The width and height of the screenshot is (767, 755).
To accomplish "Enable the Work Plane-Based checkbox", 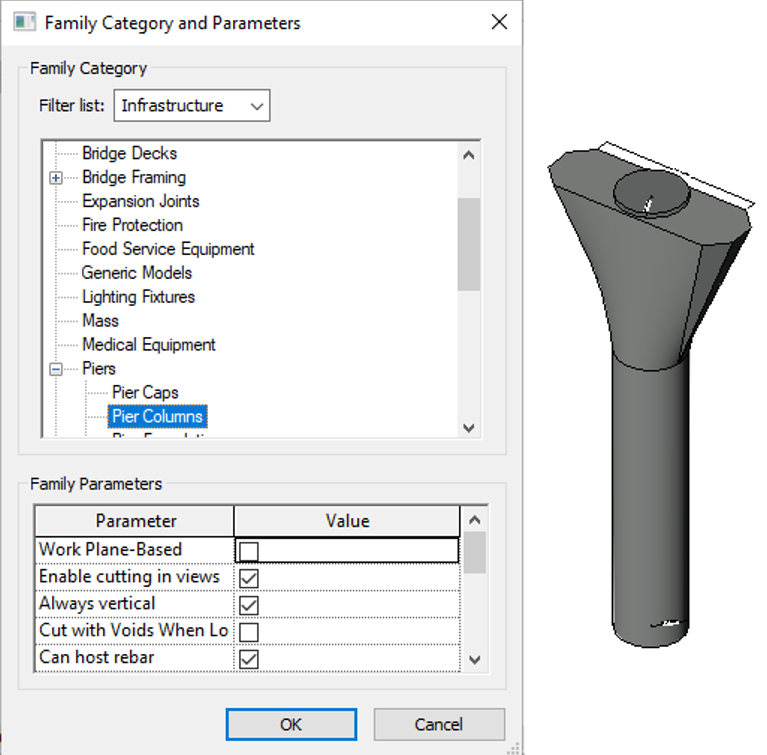I will tap(249, 551).
